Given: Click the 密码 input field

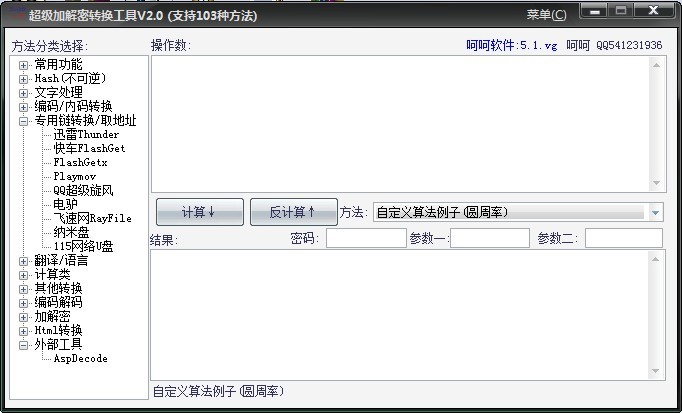Looking at the screenshot, I should point(365,238).
